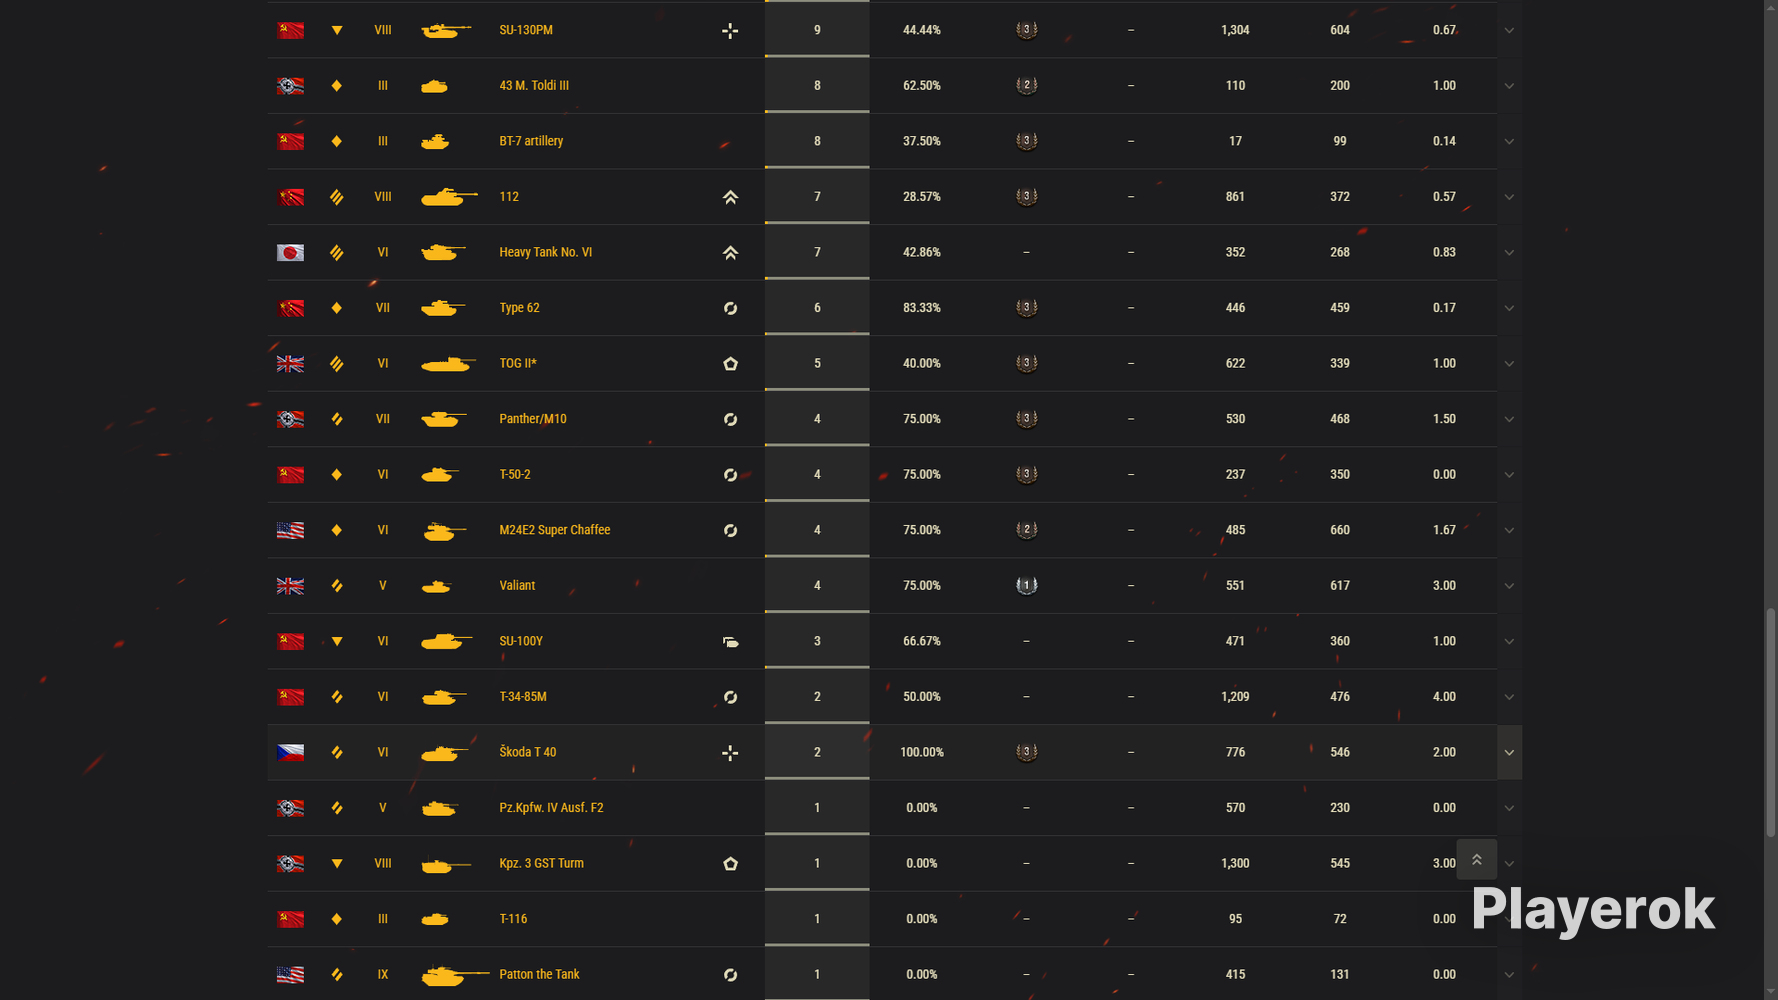Click the mastery badge in 43 M. Toldi III row
Viewport: 1778px width, 1000px height.
click(x=1026, y=85)
